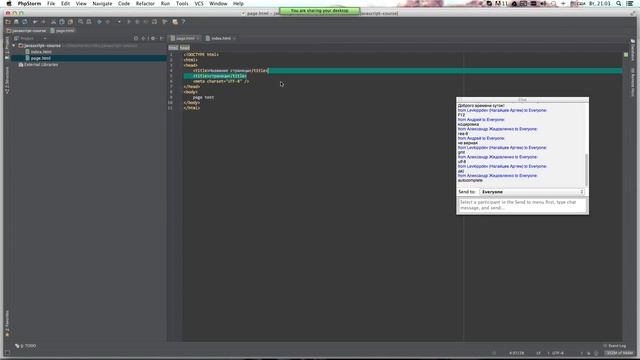Open the Project panel gear settings
Image resolution: width=640 pixels, height=360 pixels.
click(x=153, y=38)
